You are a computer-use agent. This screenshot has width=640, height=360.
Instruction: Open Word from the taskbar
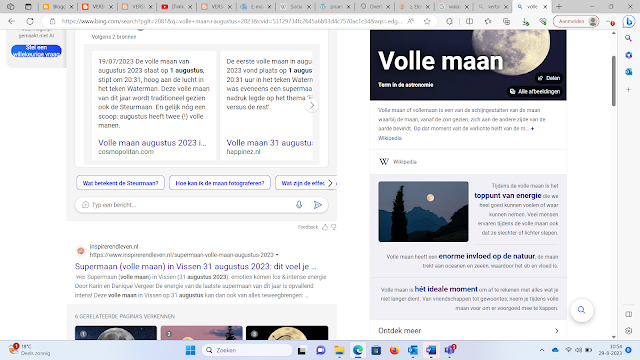click(x=431, y=350)
